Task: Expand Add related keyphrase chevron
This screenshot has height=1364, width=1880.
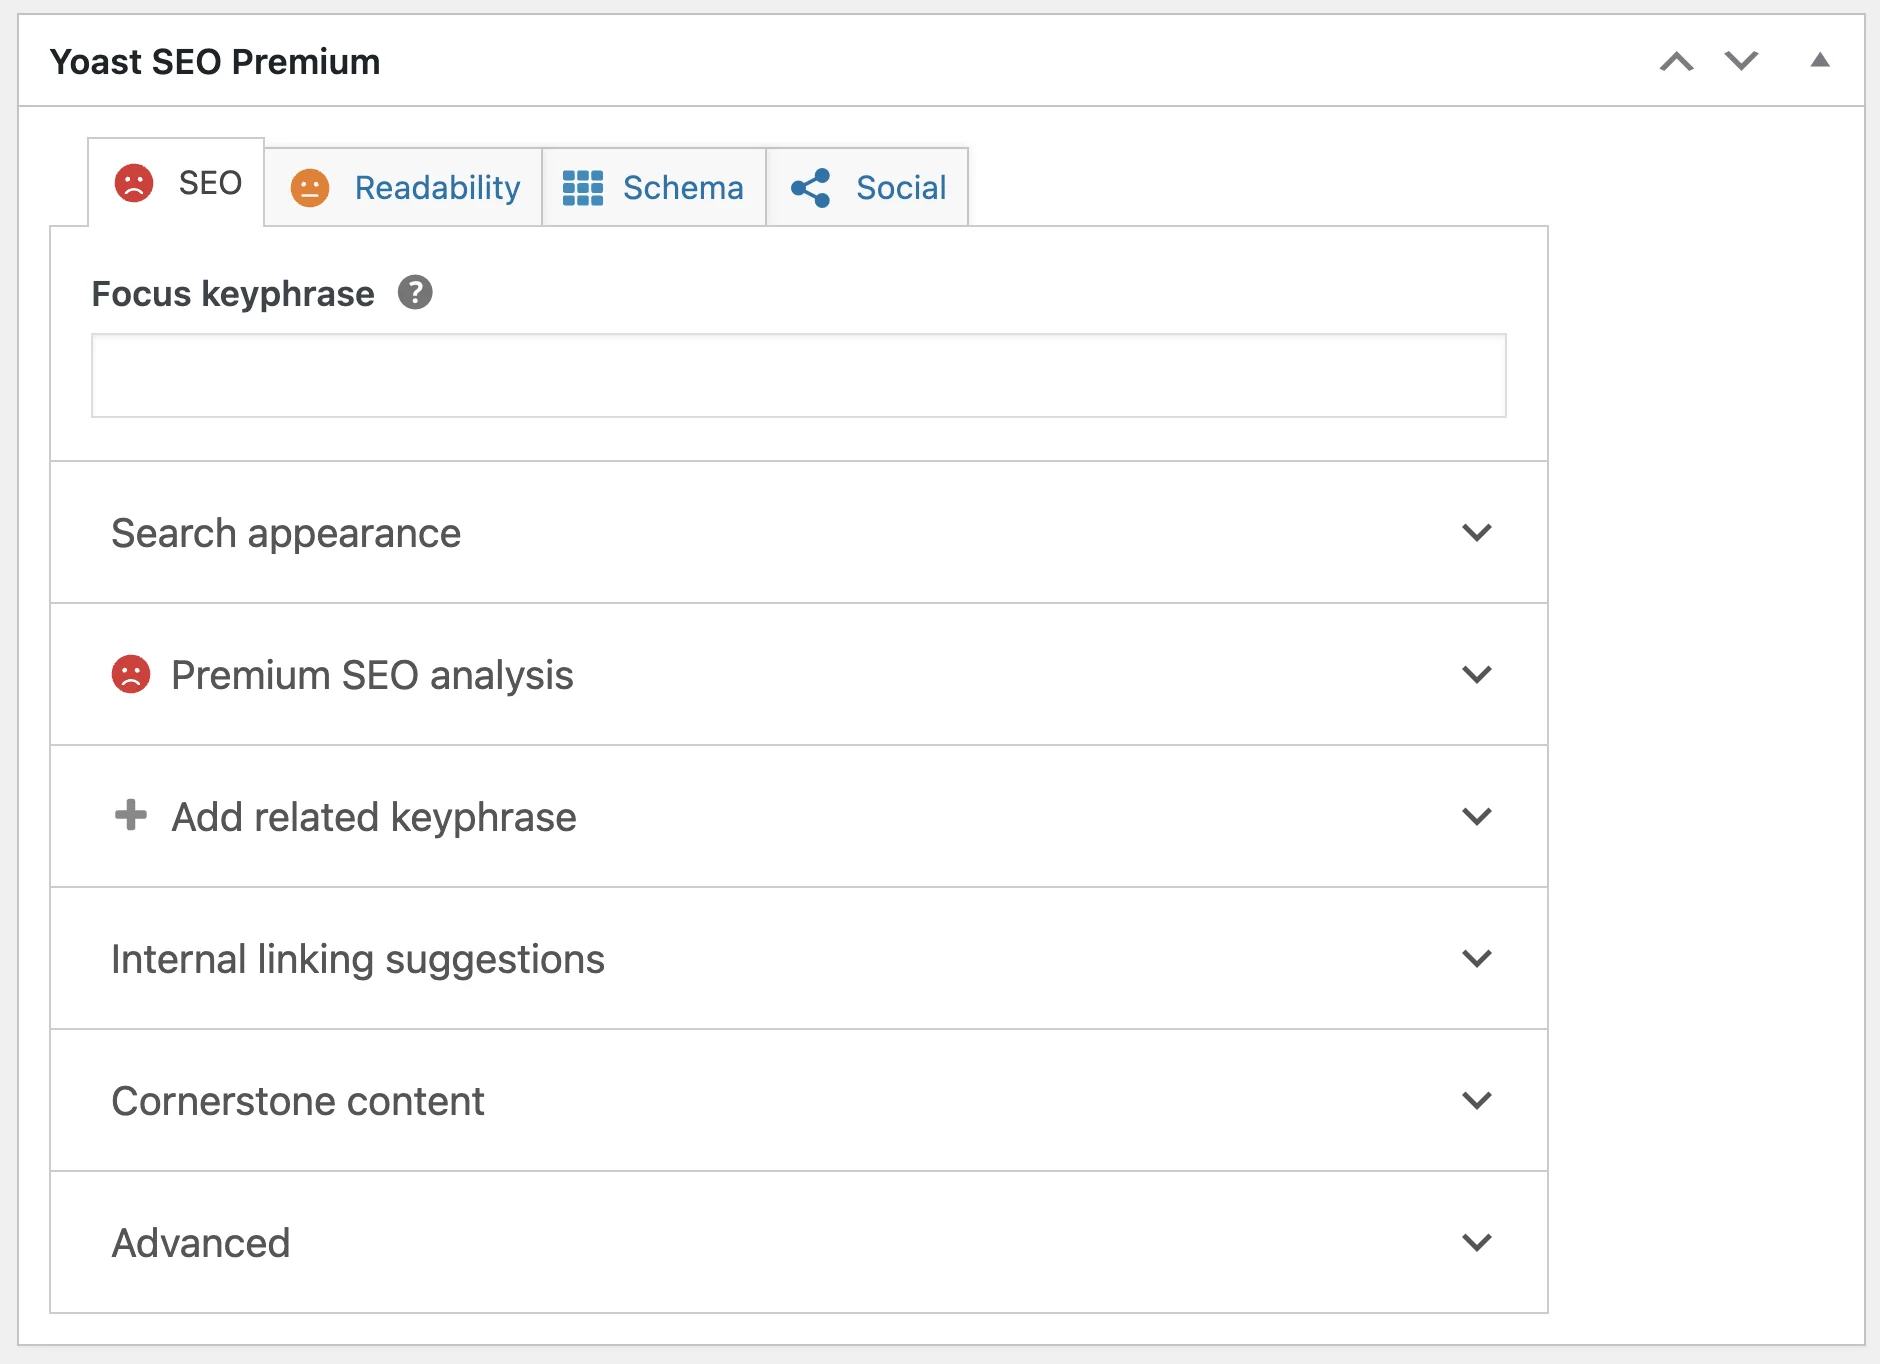Action: (x=1477, y=817)
